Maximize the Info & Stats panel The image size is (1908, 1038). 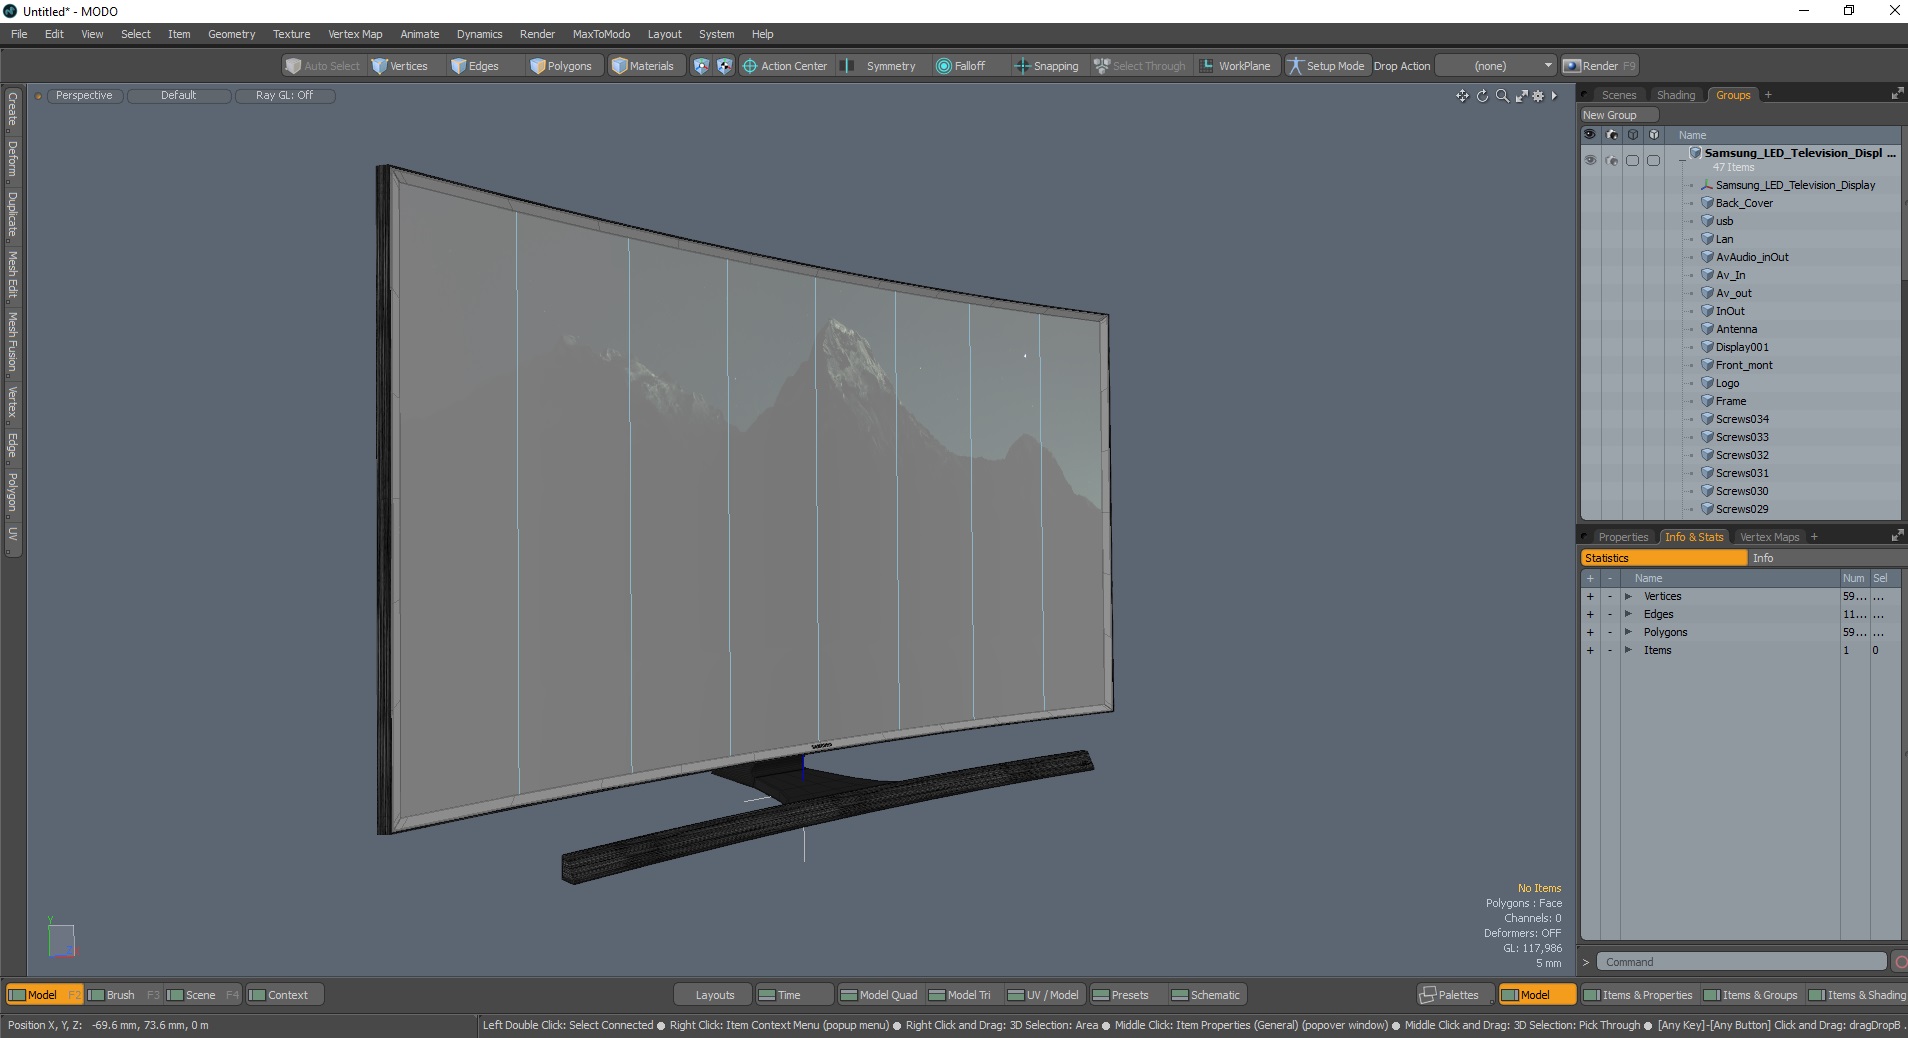[x=1897, y=536]
